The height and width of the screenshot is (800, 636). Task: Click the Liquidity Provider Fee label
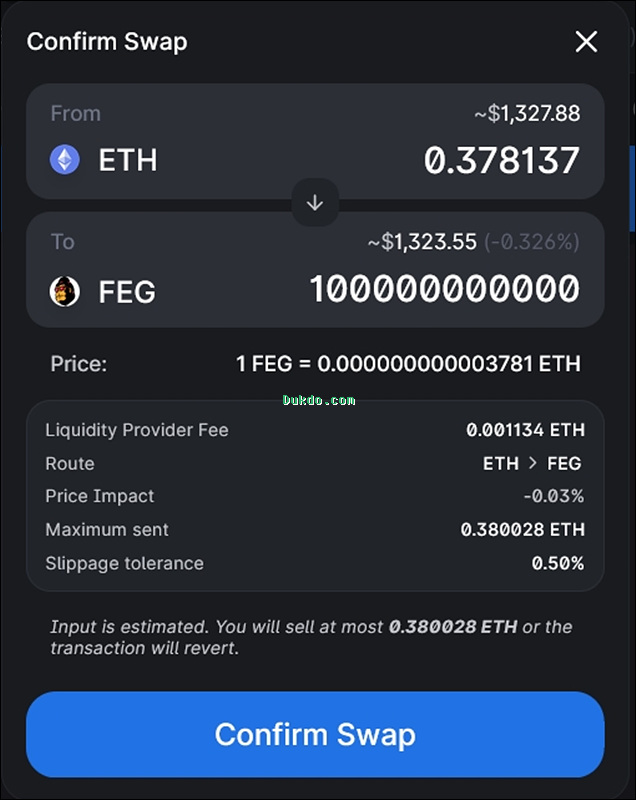[137, 430]
